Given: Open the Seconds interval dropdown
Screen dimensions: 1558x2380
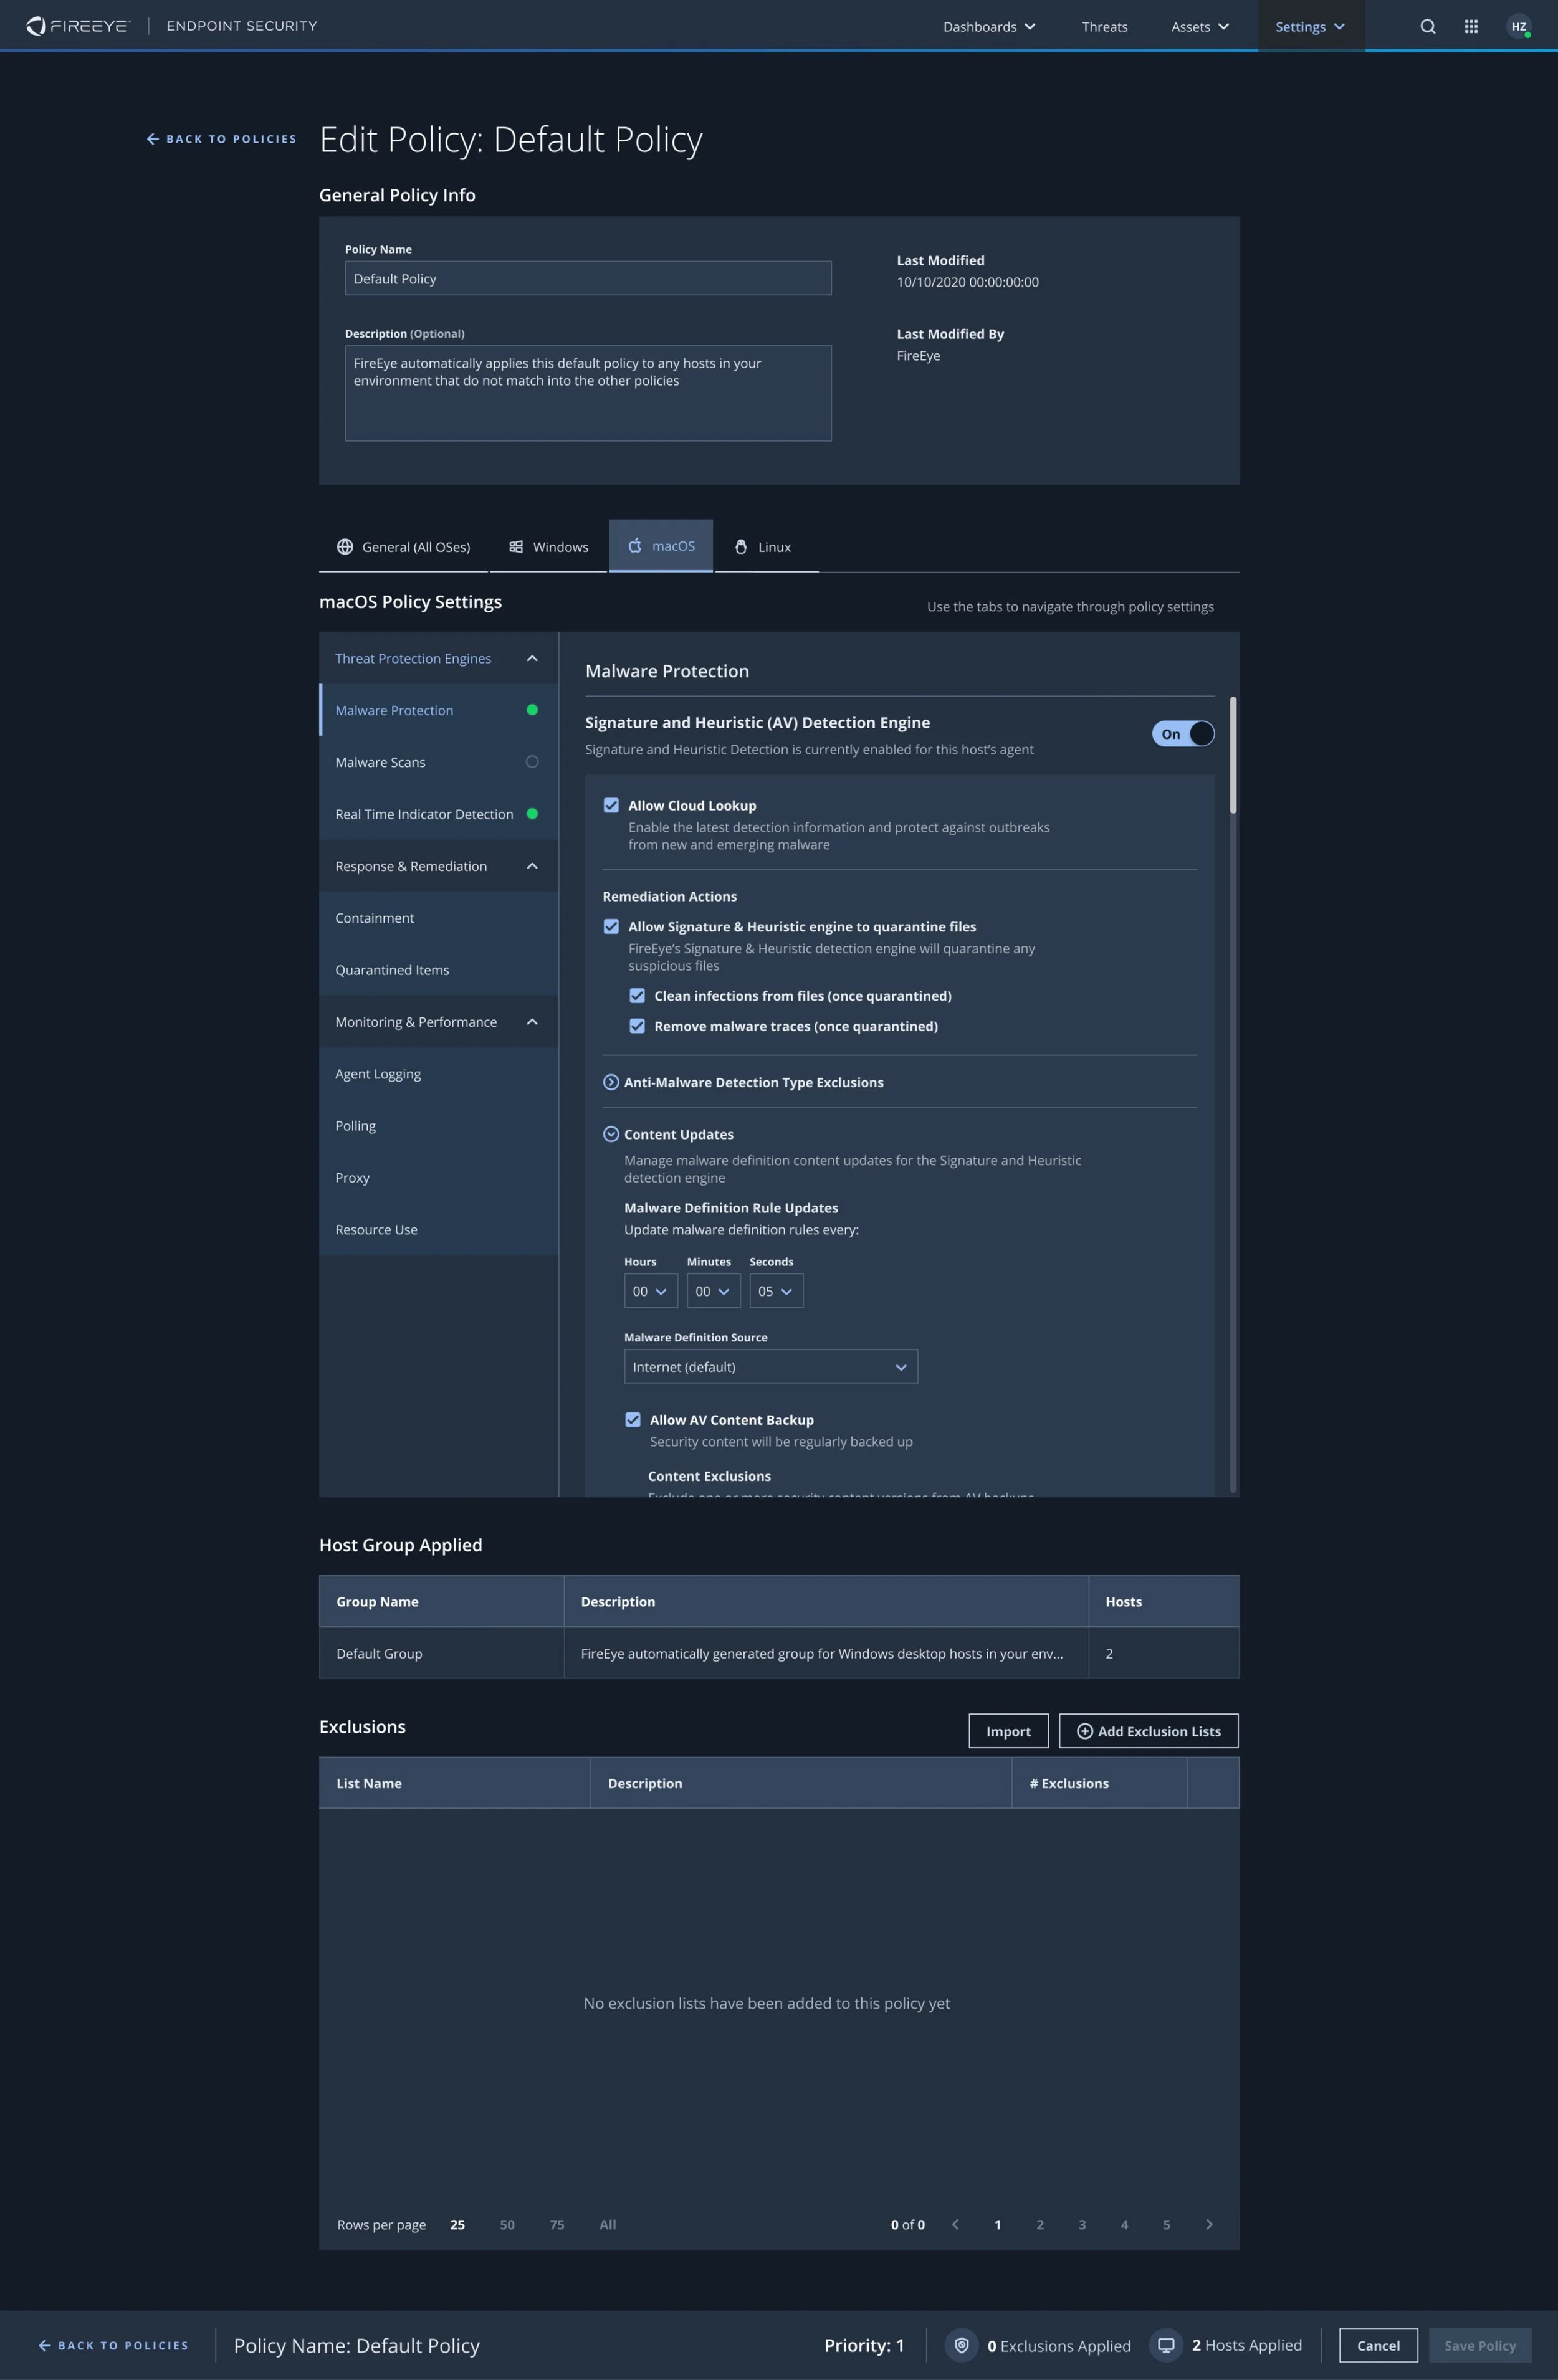Looking at the screenshot, I should pos(775,1291).
